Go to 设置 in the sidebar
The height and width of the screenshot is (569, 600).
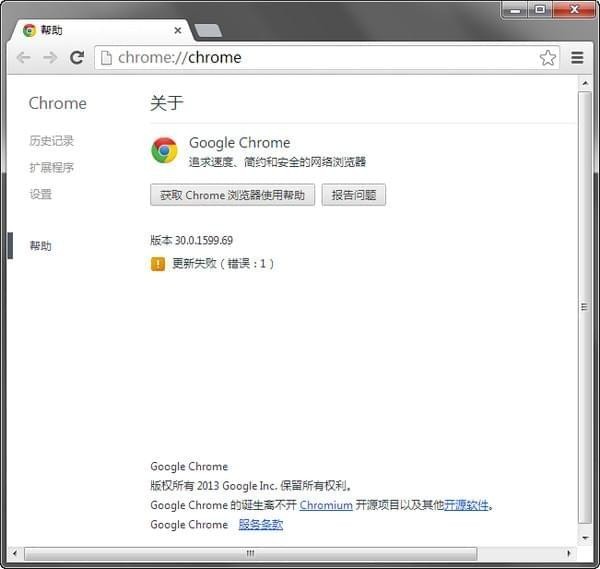click(x=41, y=195)
